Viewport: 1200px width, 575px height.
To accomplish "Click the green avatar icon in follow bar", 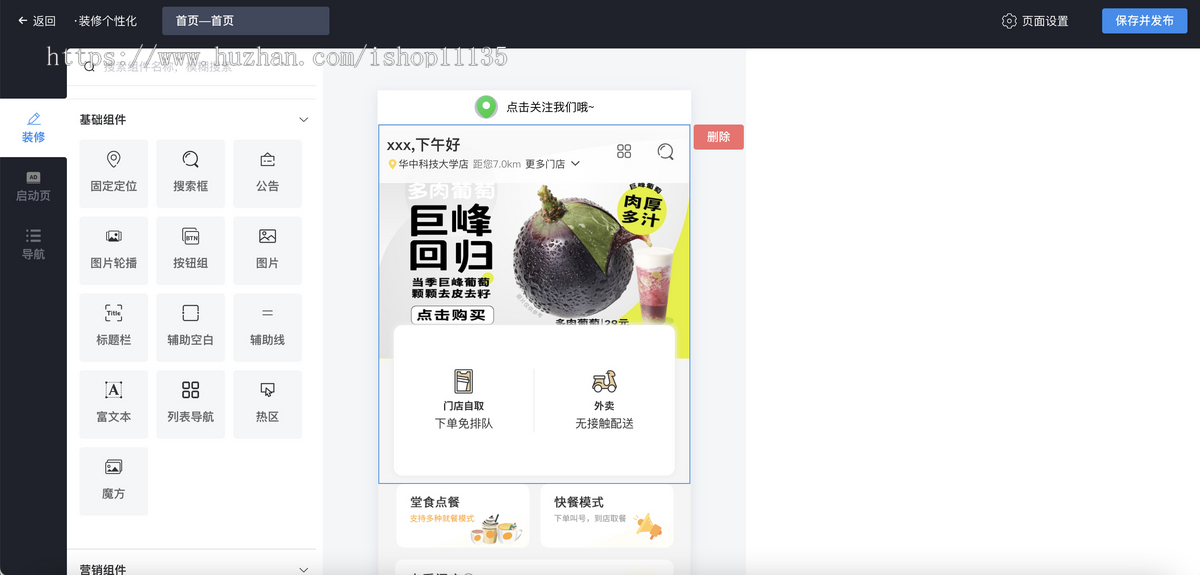I will pyautogui.click(x=486, y=107).
